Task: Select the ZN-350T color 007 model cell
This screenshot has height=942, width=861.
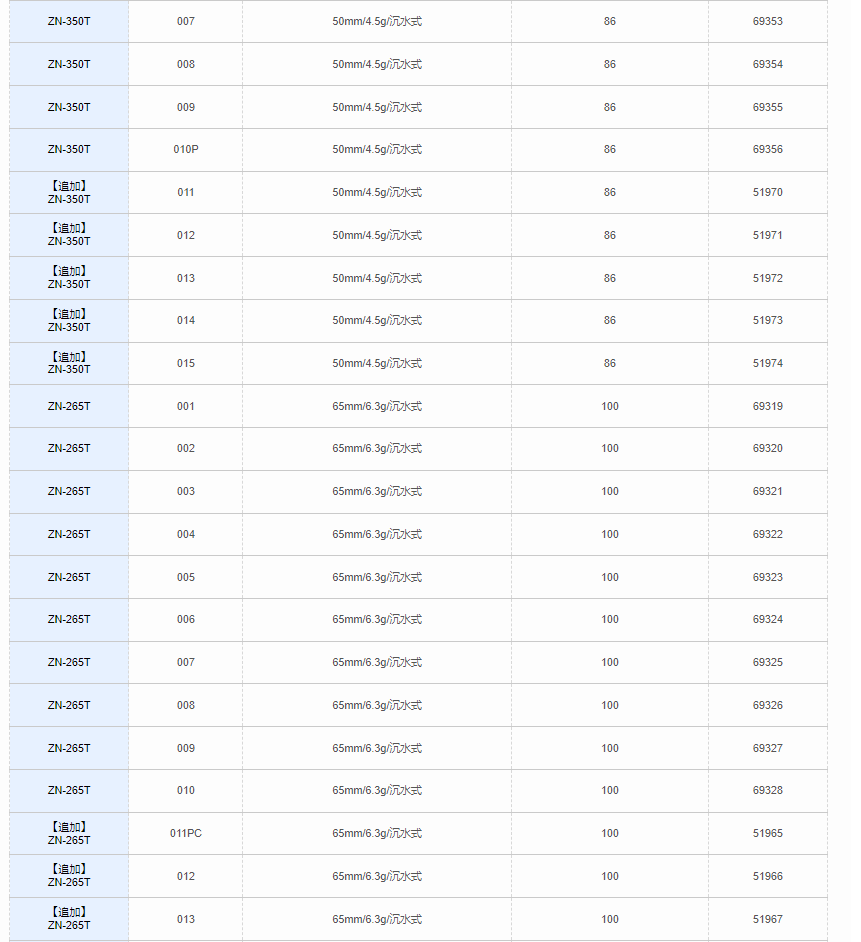Action: pyautogui.click(x=69, y=21)
